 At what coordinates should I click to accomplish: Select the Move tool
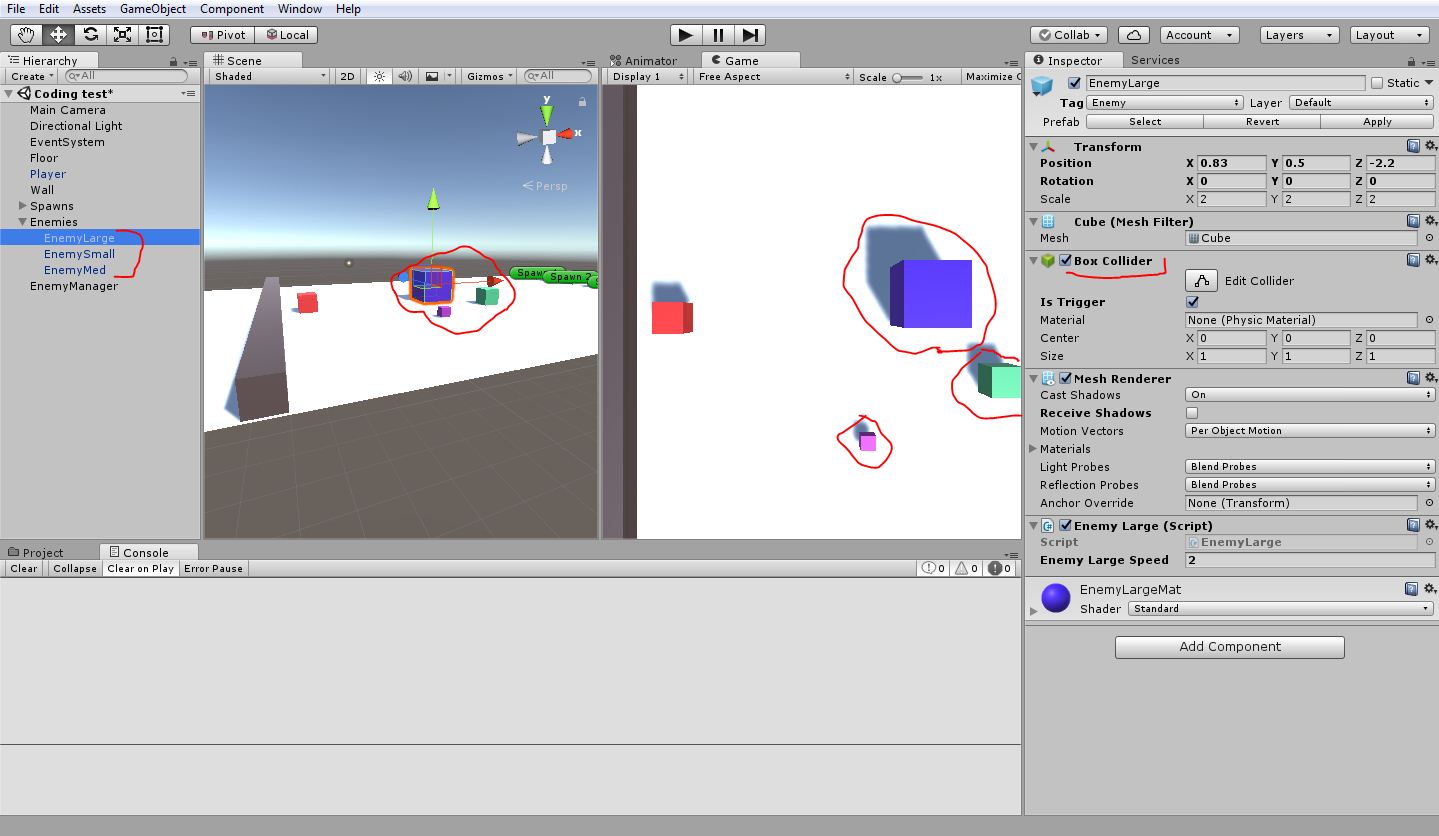tap(58, 34)
